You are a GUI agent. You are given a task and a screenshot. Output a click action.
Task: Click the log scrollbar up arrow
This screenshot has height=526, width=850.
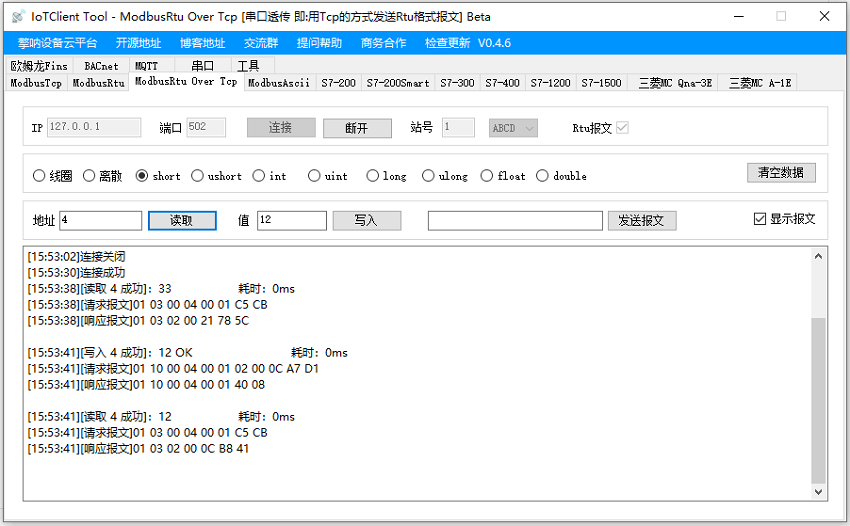[819, 256]
